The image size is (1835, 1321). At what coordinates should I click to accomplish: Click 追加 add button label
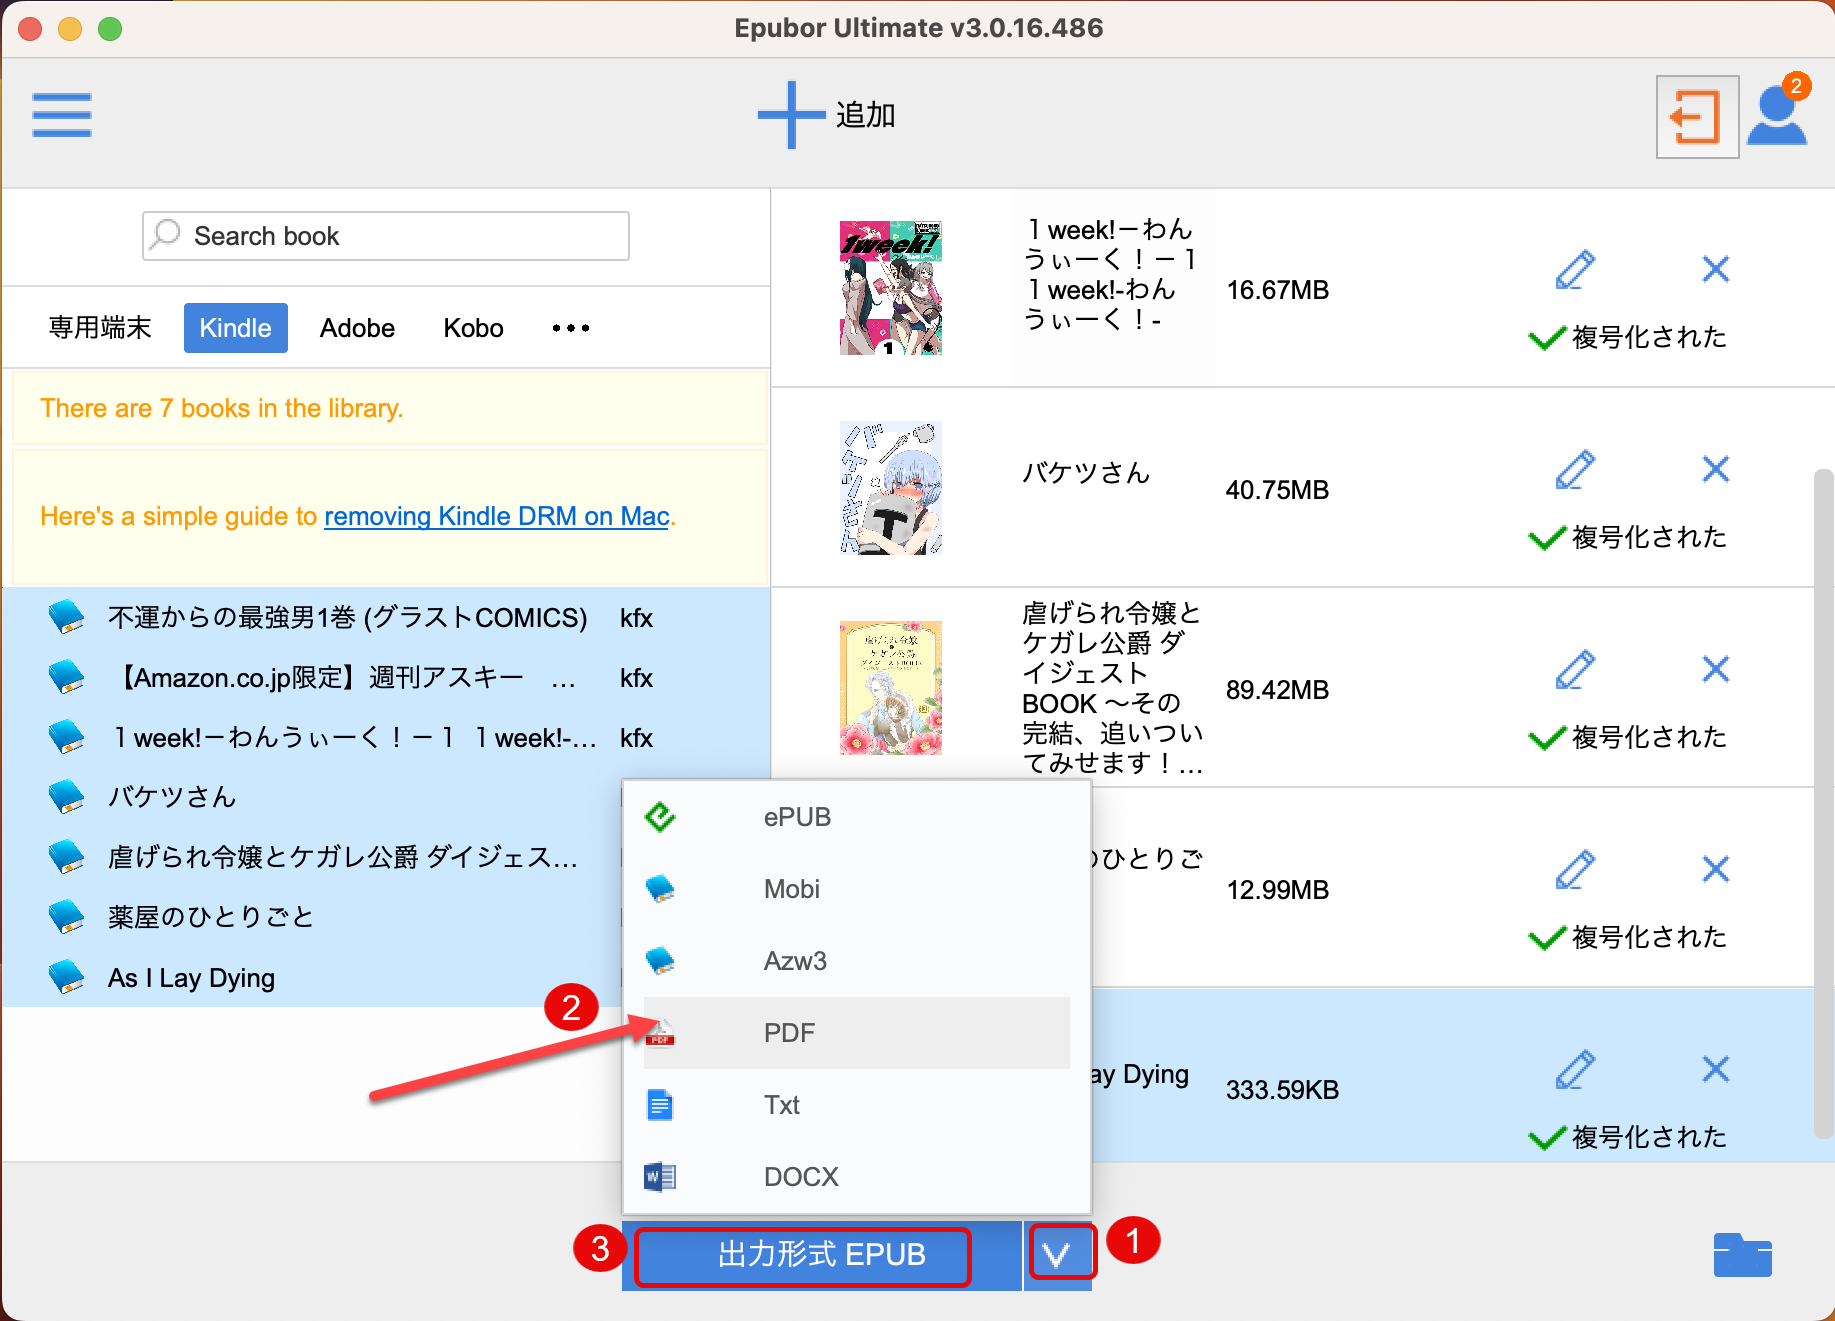pyautogui.click(x=866, y=115)
